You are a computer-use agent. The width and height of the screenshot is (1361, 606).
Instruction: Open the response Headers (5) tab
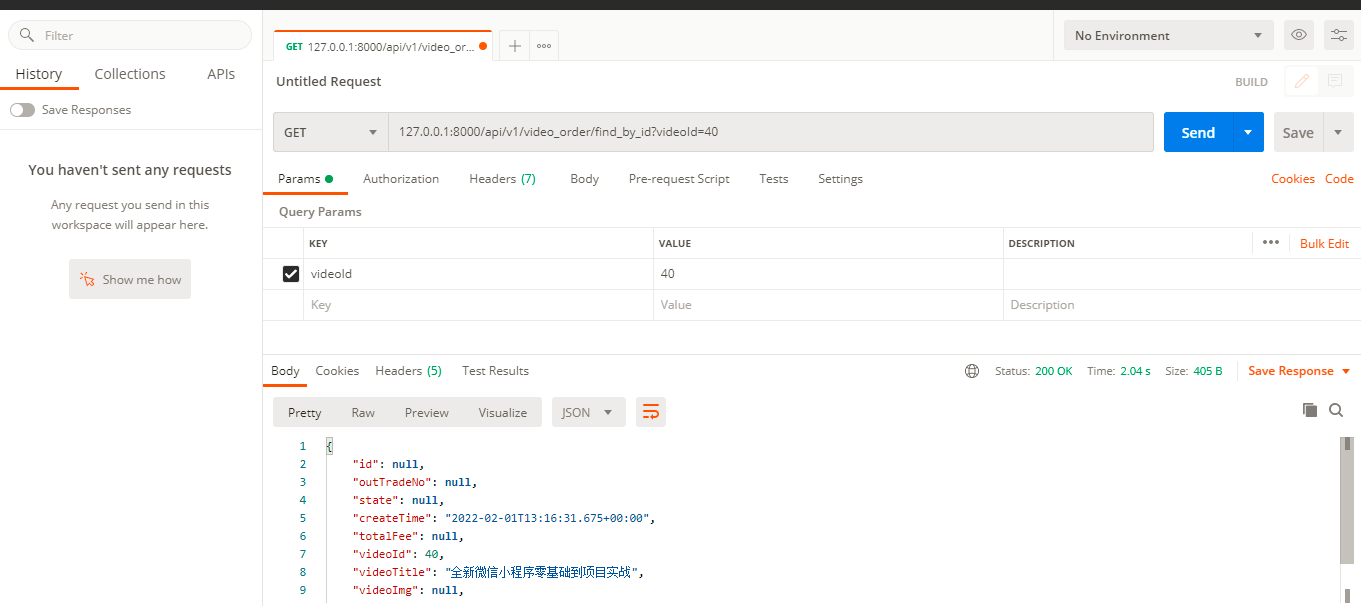click(x=408, y=371)
